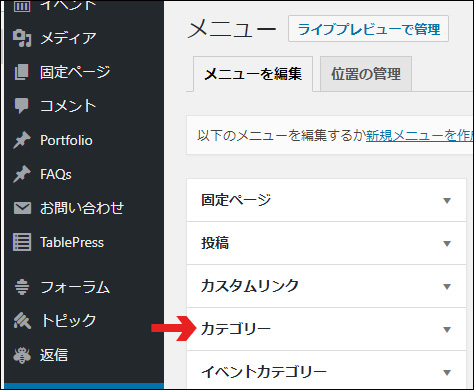Click the フォーラム forum icon
Image resolution: width=474 pixels, height=390 pixels.
click(22, 287)
